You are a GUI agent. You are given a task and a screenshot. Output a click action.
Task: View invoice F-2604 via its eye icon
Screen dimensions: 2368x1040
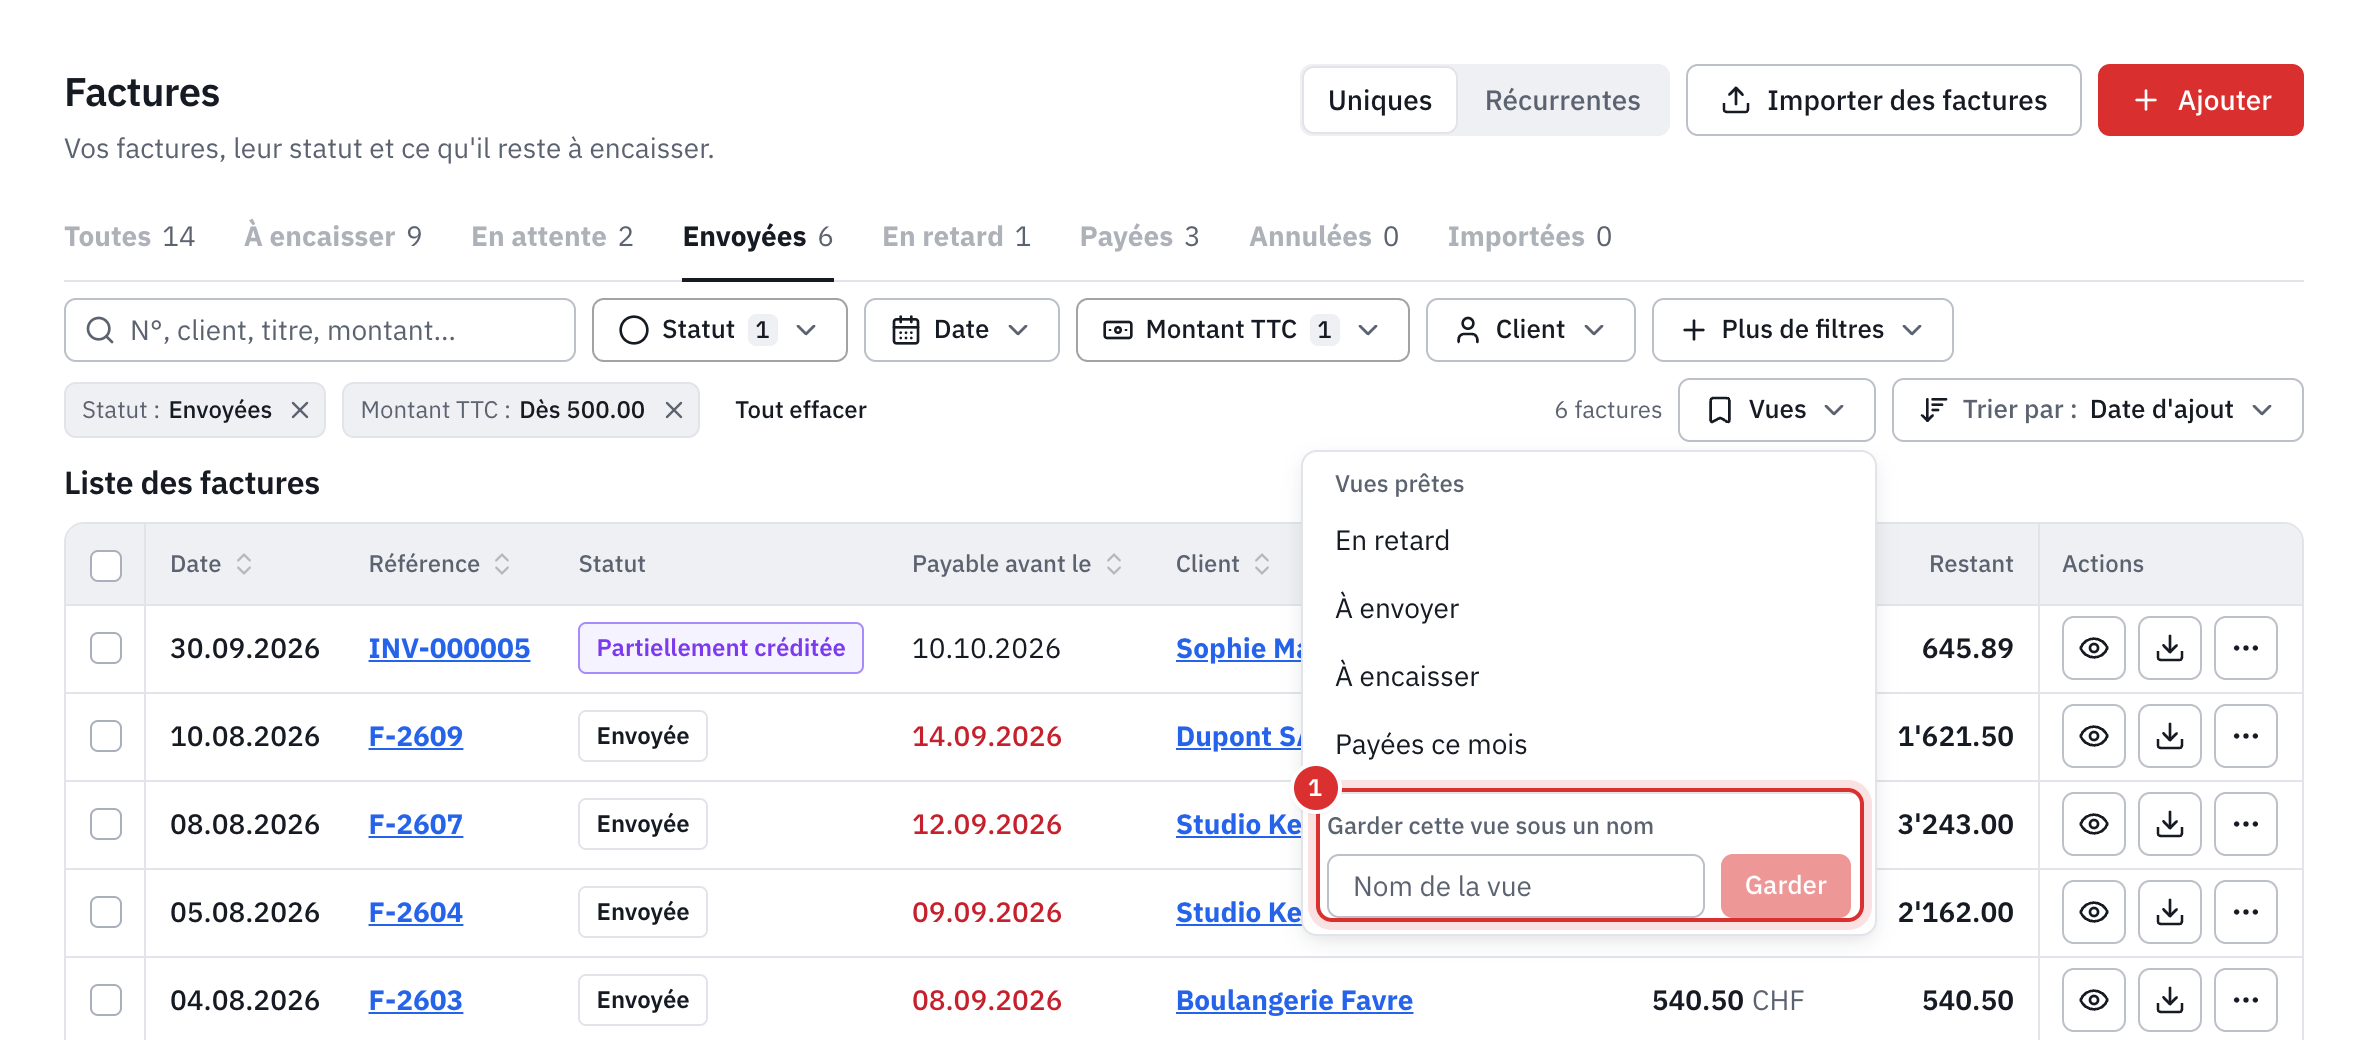point(2093,912)
